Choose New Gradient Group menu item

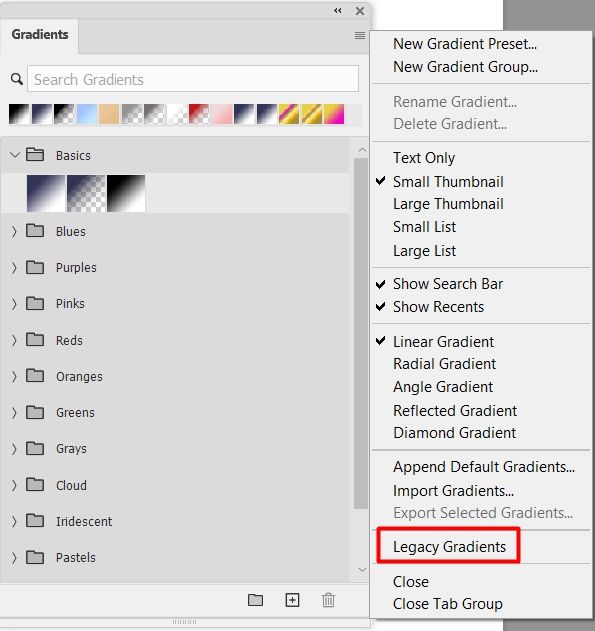coord(465,67)
